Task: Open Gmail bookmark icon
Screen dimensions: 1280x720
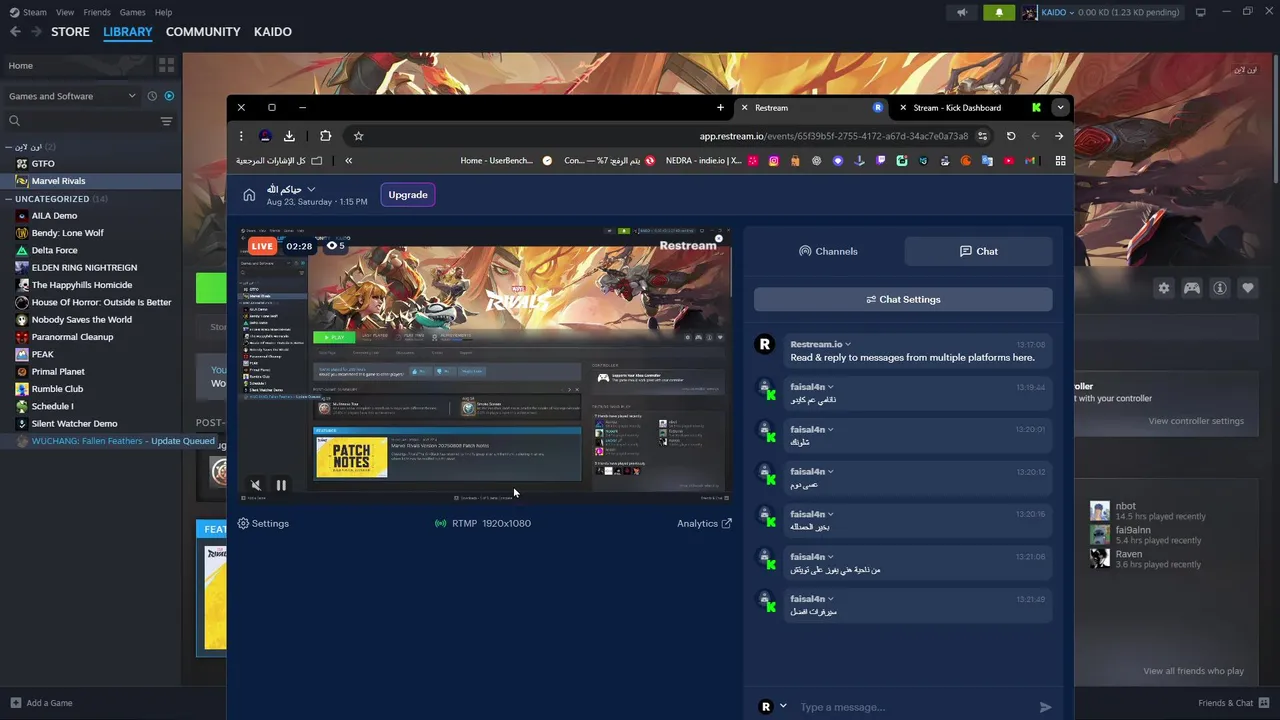Action: coord(1030,160)
